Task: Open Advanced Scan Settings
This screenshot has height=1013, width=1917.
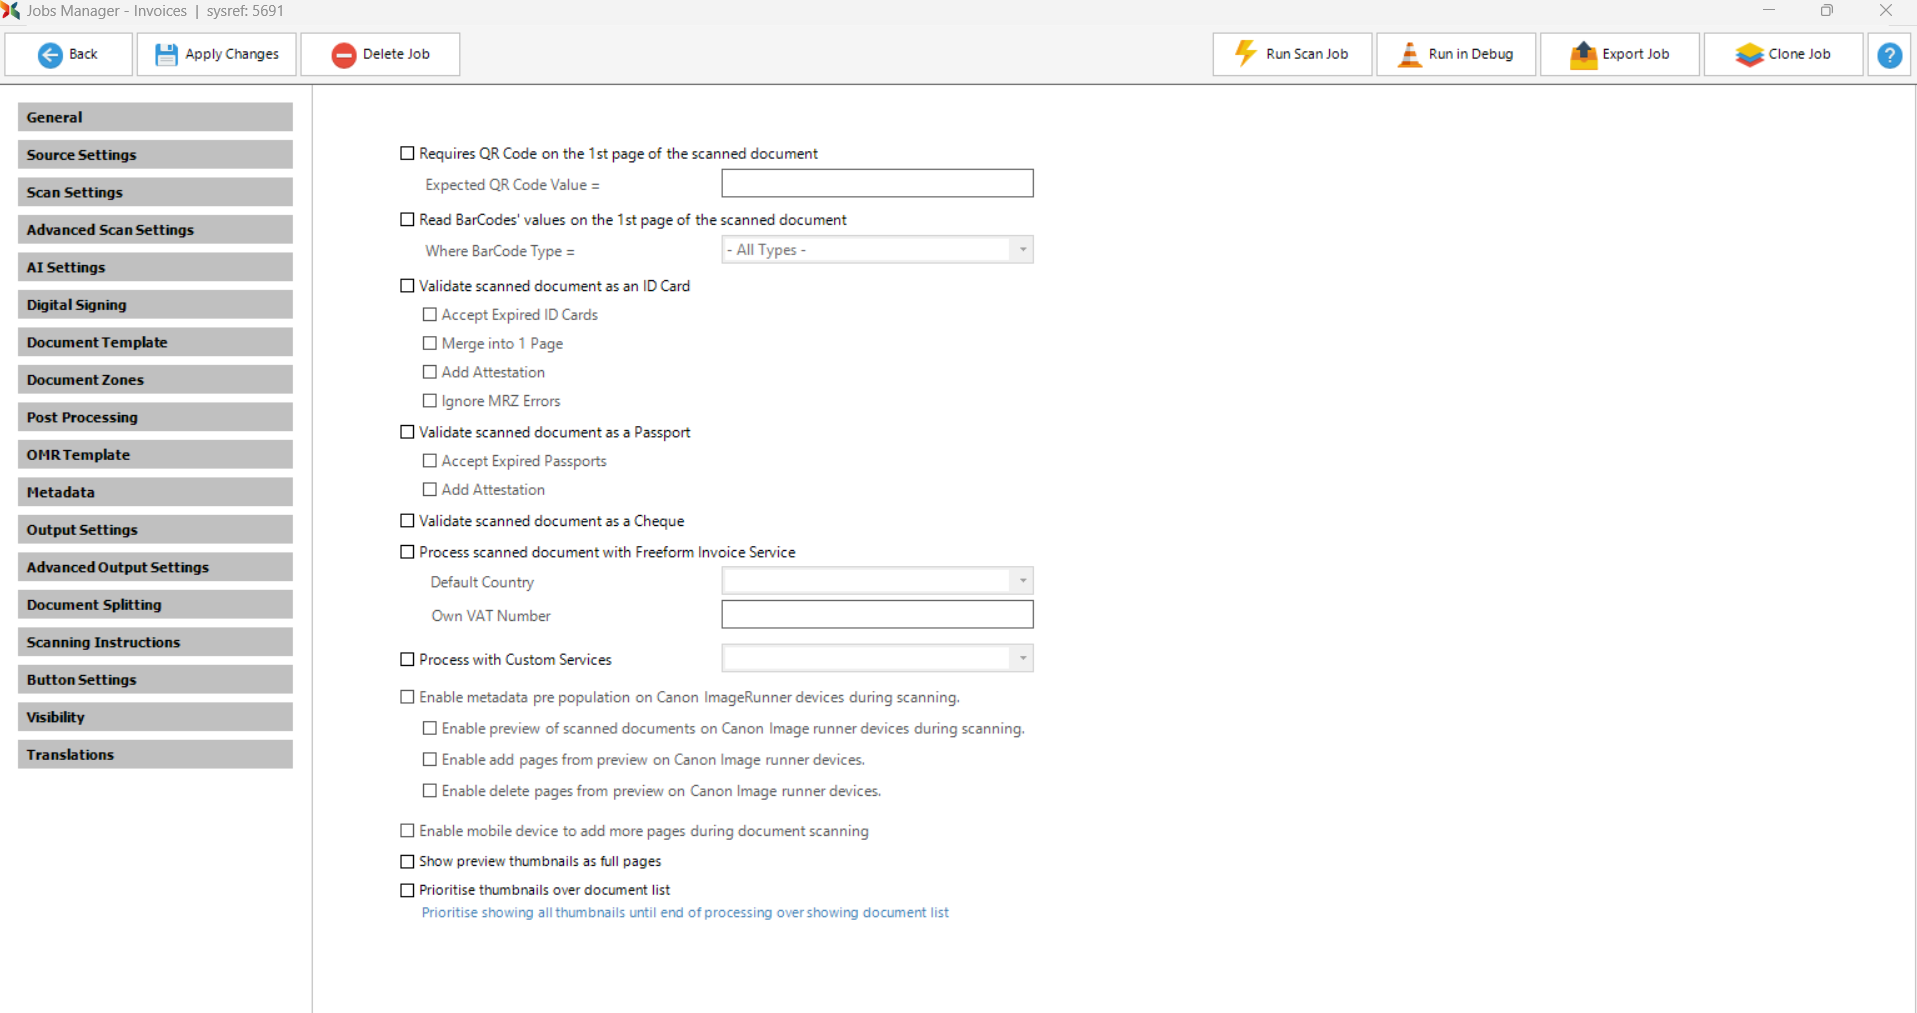Action: tap(155, 229)
